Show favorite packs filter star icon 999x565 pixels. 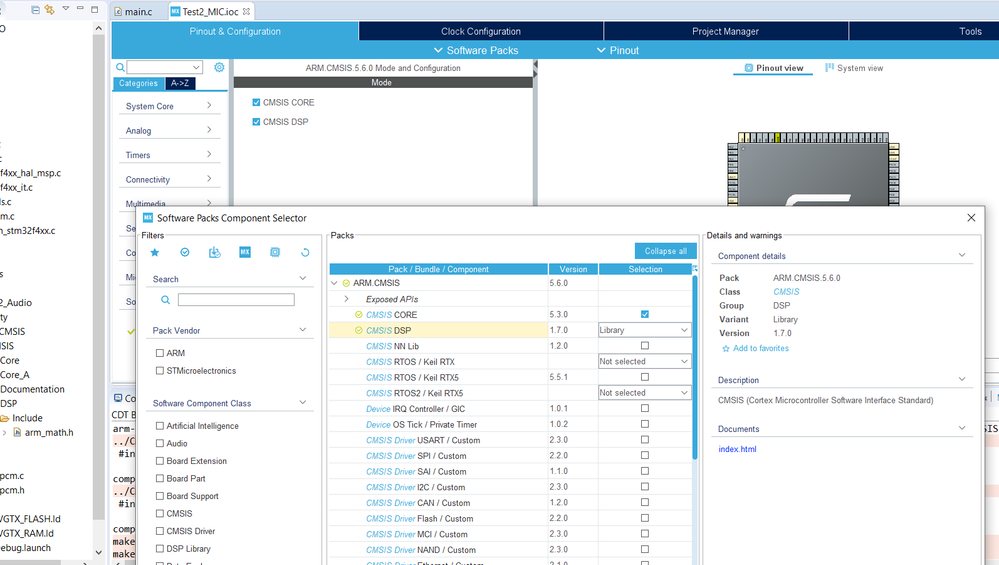pyautogui.click(x=154, y=252)
